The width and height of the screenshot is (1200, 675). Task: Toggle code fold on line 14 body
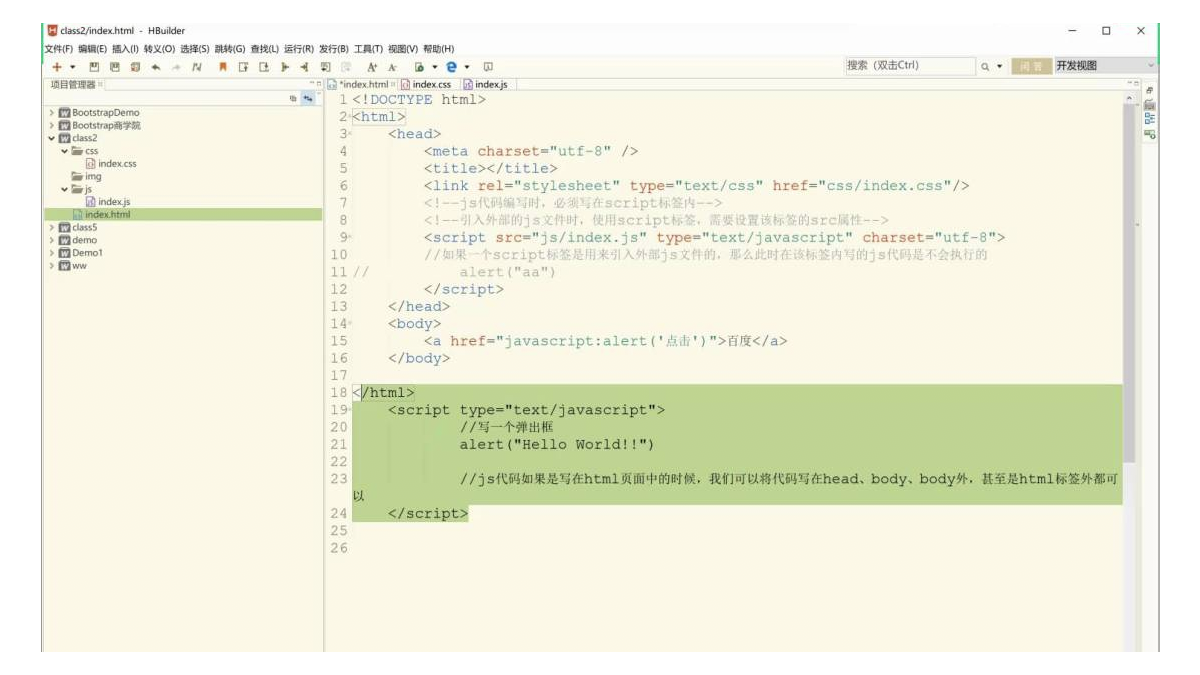349,324
